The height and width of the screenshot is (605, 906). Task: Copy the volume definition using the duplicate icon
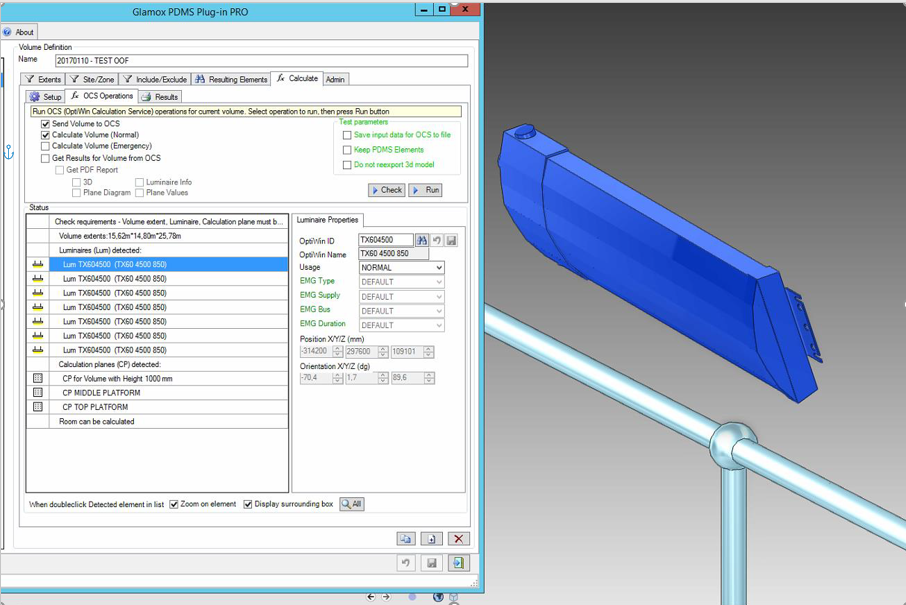point(406,539)
